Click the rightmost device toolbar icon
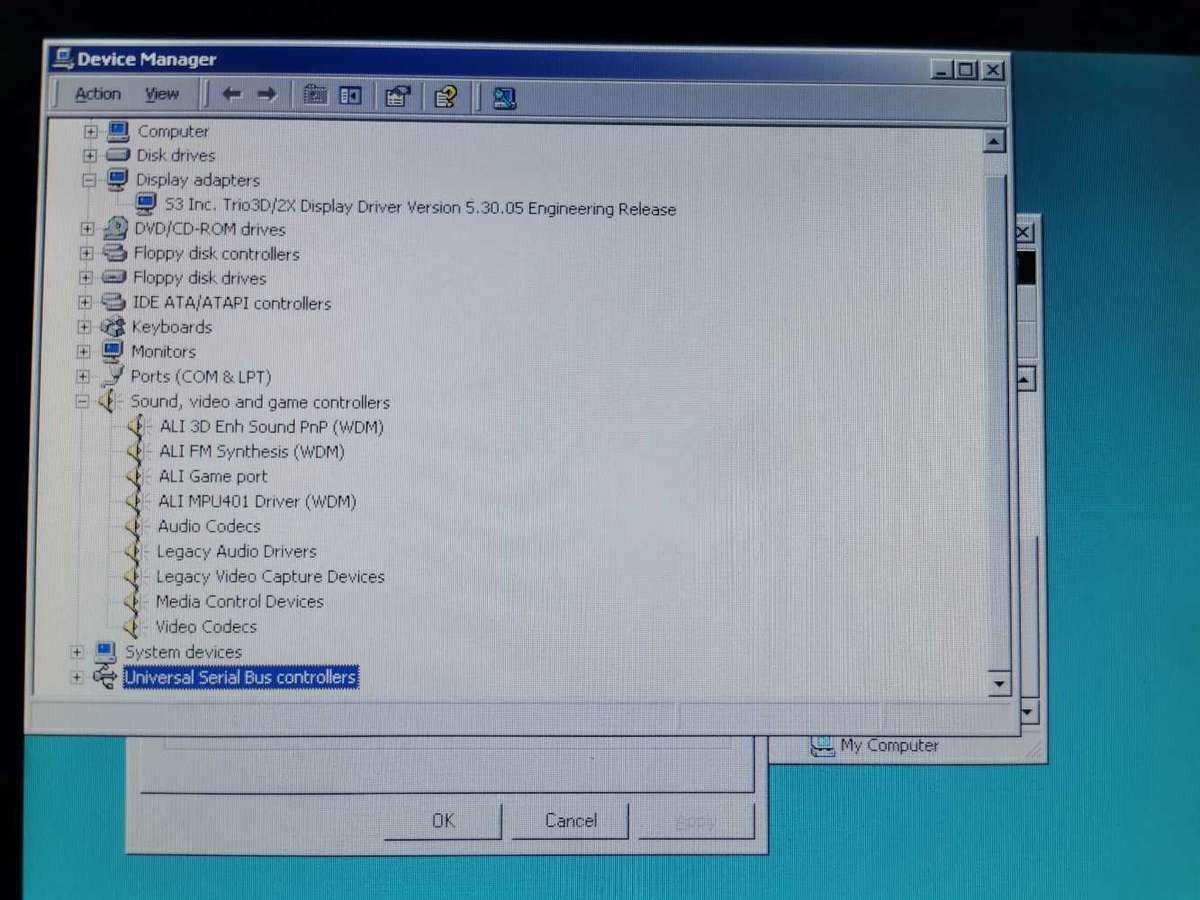This screenshot has height=900, width=1200. point(504,96)
